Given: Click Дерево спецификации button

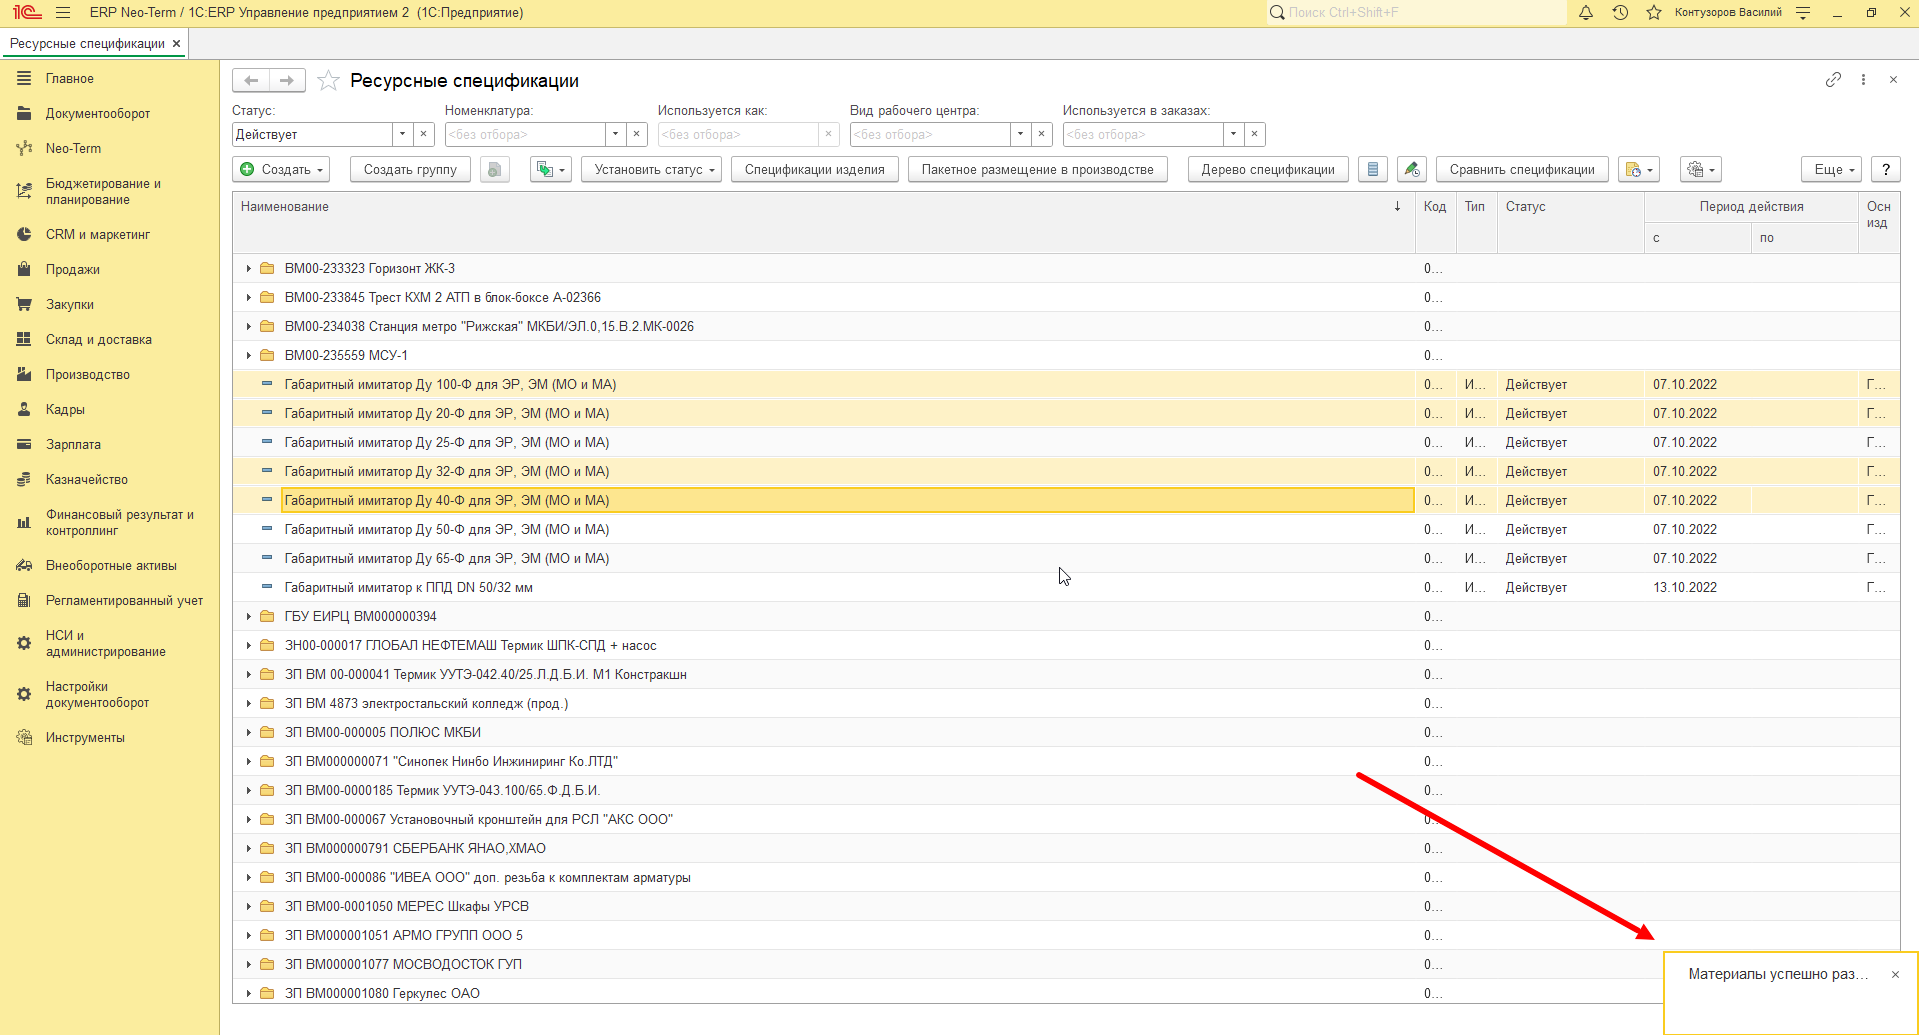Looking at the screenshot, I should (x=1268, y=170).
